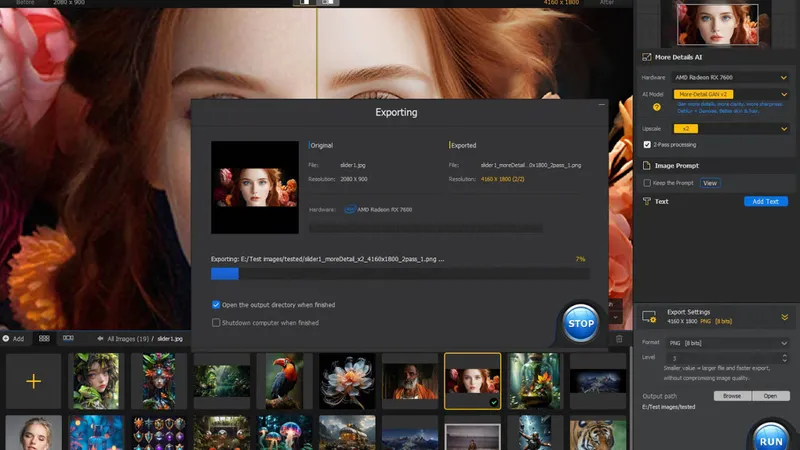Toggle the 2-Pass processing checkbox
The height and width of the screenshot is (450, 800).
click(647, 144)
